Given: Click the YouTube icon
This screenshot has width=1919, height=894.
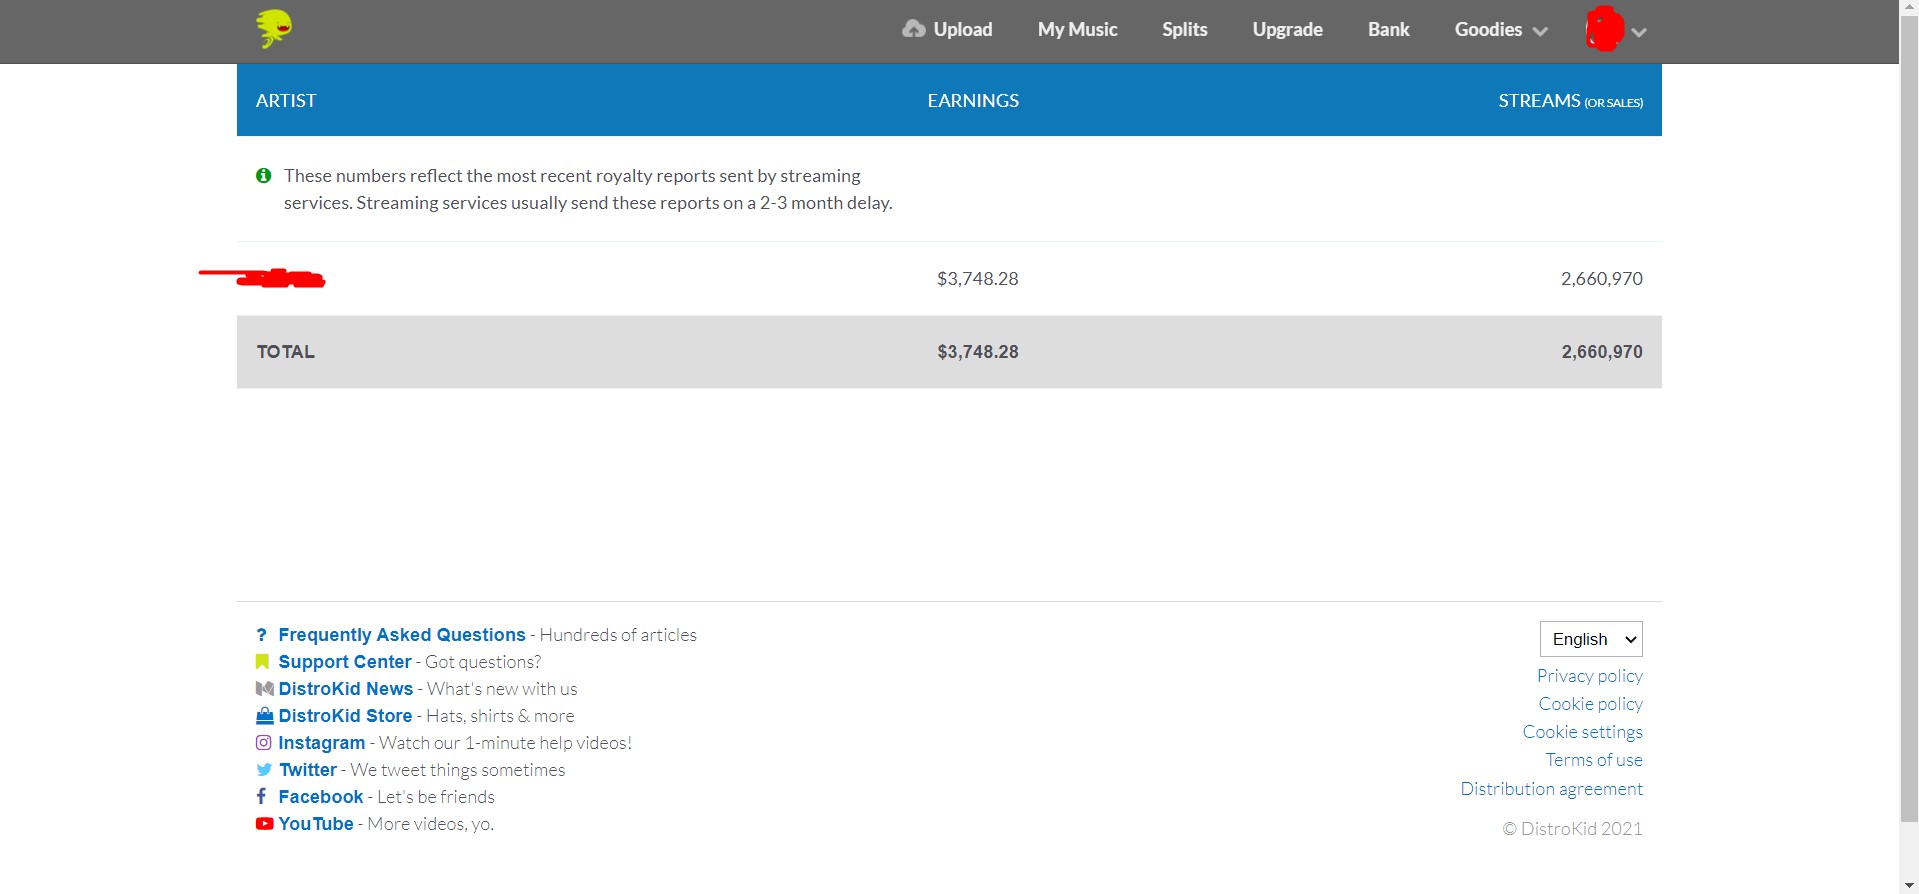Looking at the screenshot, I should [264, 824].
